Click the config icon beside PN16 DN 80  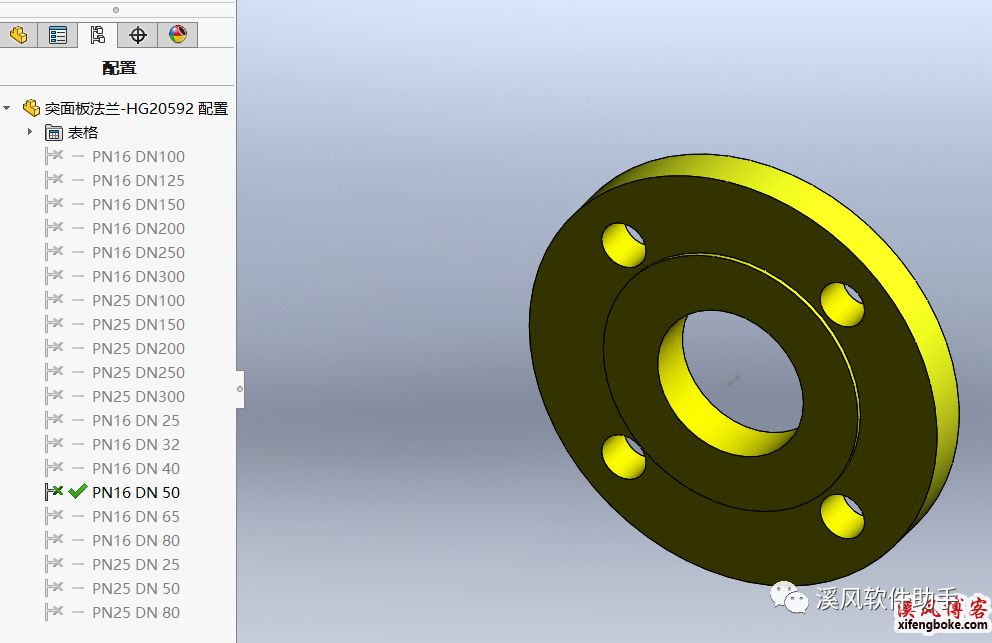point(54,540)
